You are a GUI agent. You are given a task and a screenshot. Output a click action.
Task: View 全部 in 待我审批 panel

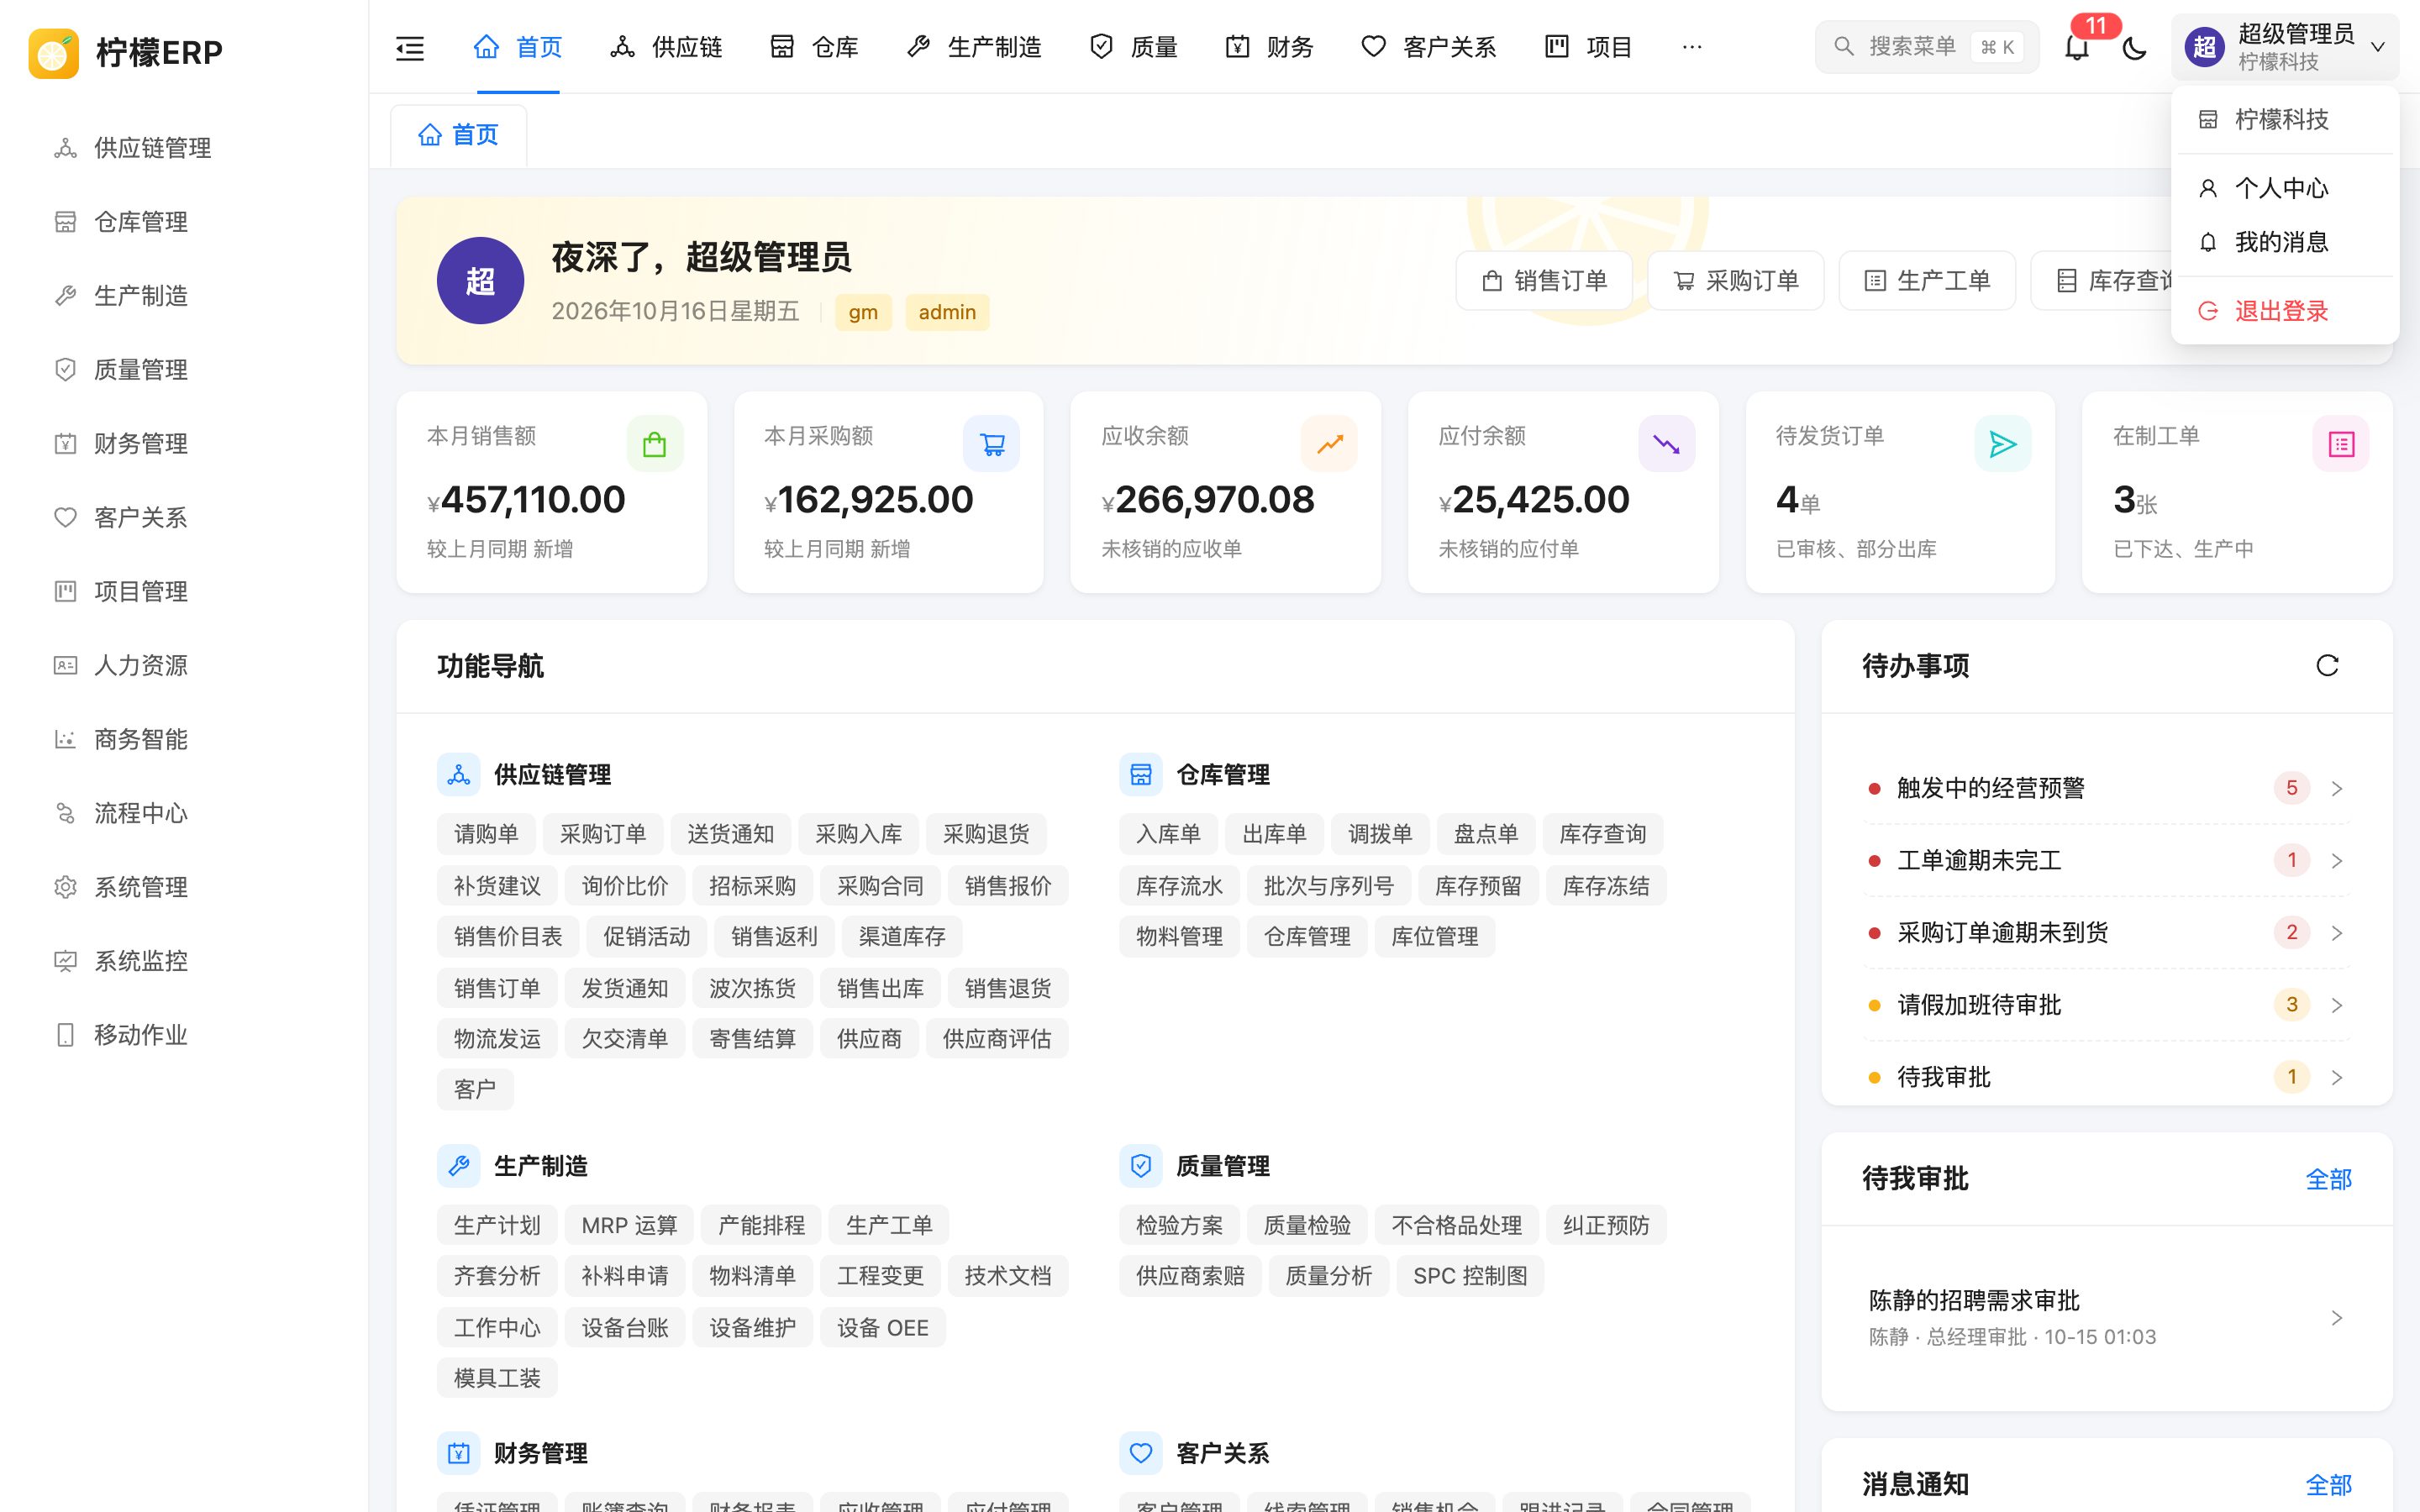(x=2328, y=1180)
